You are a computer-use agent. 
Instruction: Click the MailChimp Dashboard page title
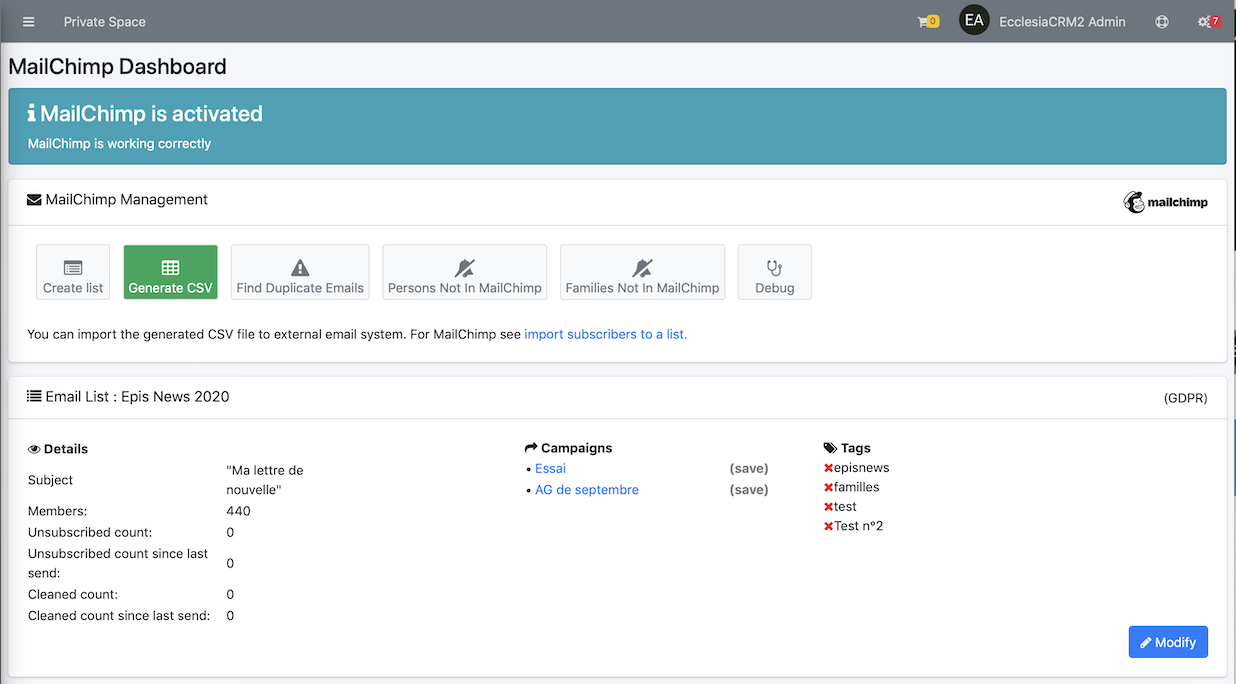click(117, 67)
